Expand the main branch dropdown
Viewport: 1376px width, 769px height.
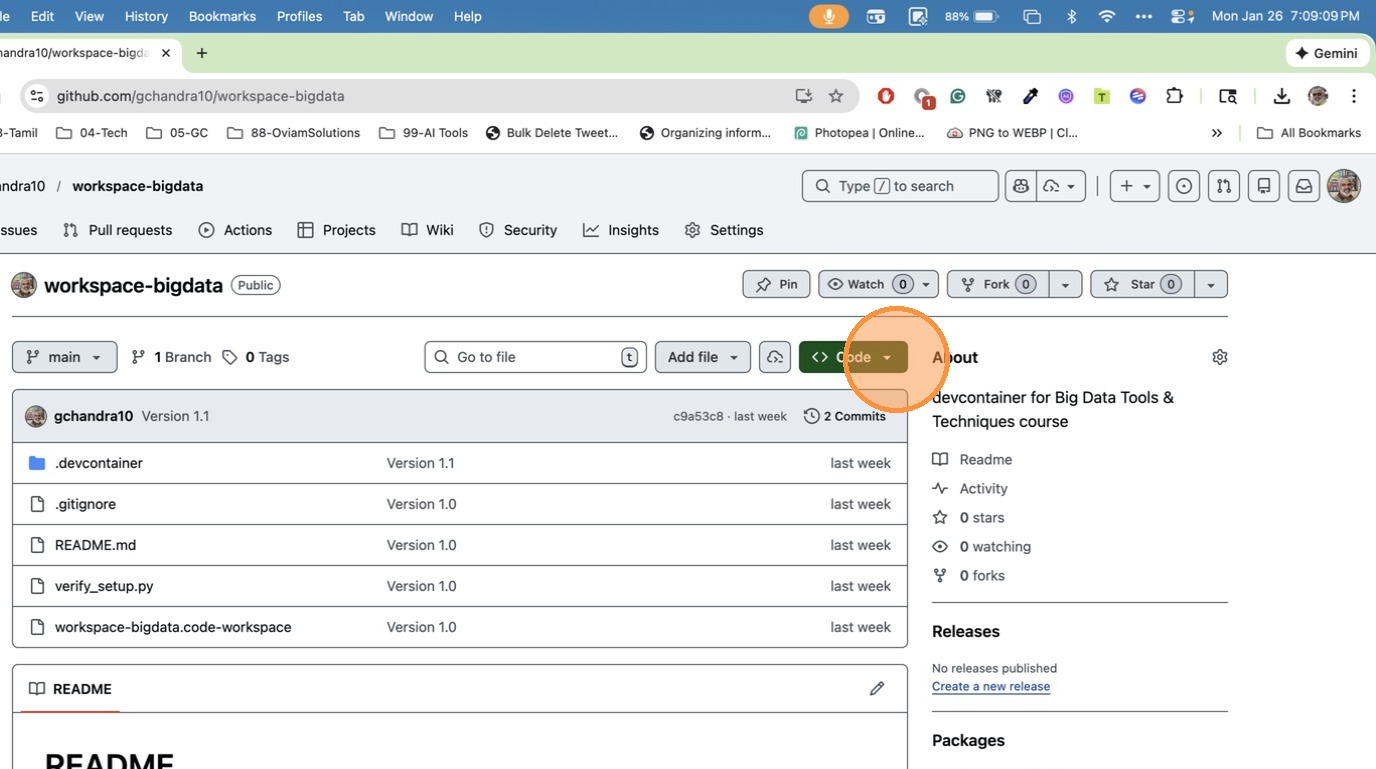click(x=64, y=357)
